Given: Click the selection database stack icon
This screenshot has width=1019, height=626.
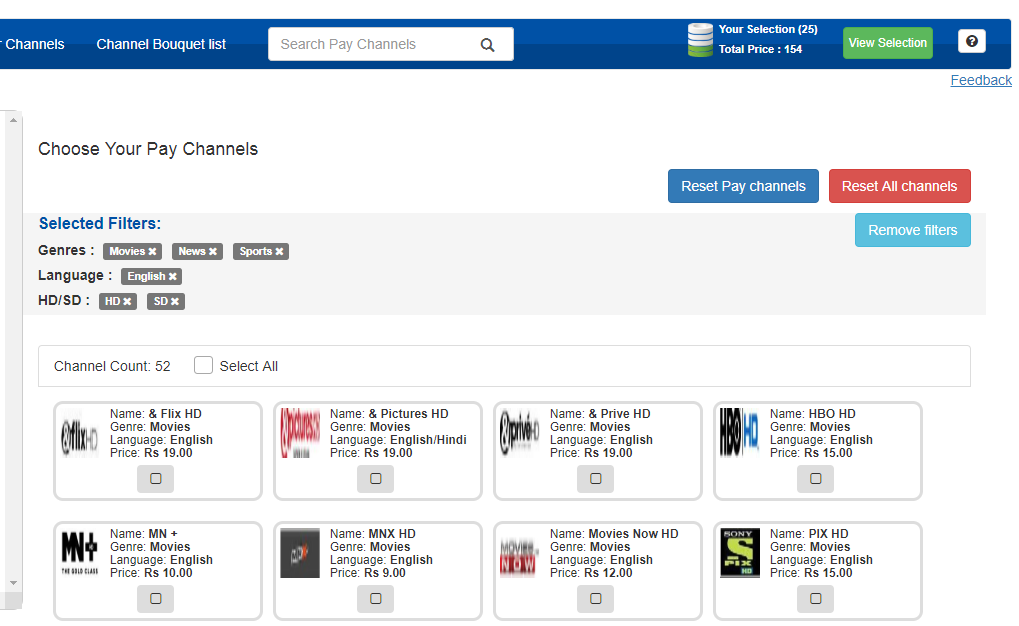Looking at the screenshot, I should click(x=700, y=40).
